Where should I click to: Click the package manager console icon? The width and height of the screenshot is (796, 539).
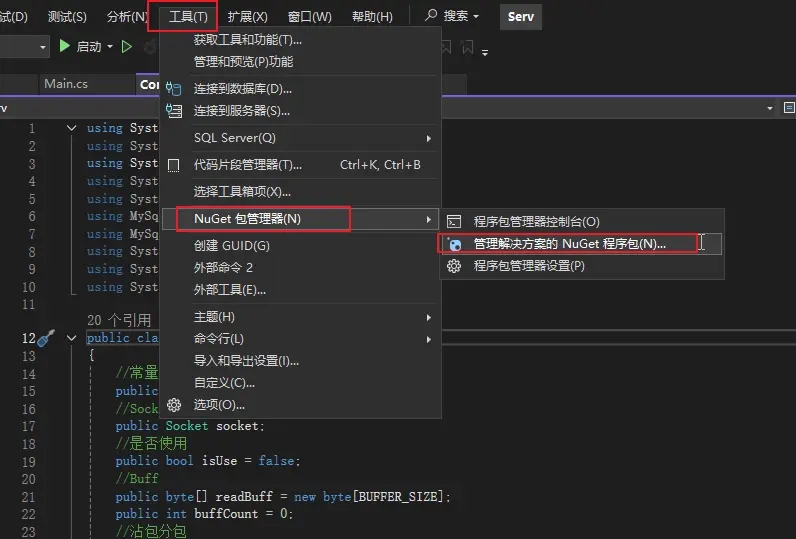click(454, 222)
